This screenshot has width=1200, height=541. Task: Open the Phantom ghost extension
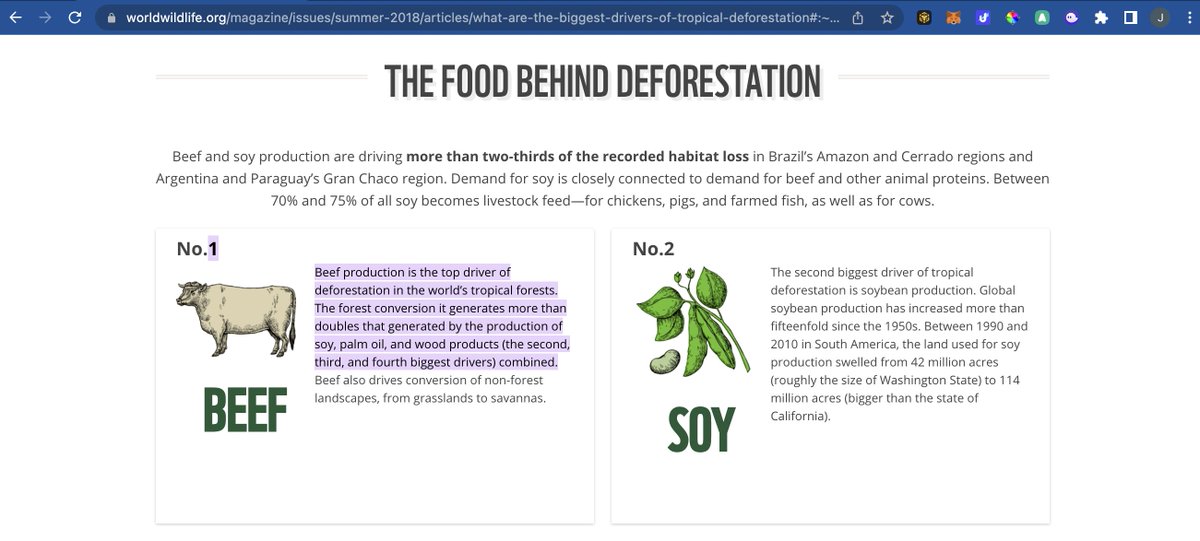1072,17
